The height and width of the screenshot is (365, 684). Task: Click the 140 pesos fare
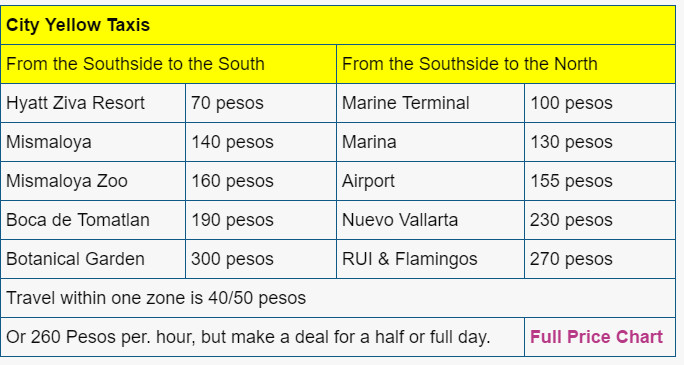(x=261, y=142)
